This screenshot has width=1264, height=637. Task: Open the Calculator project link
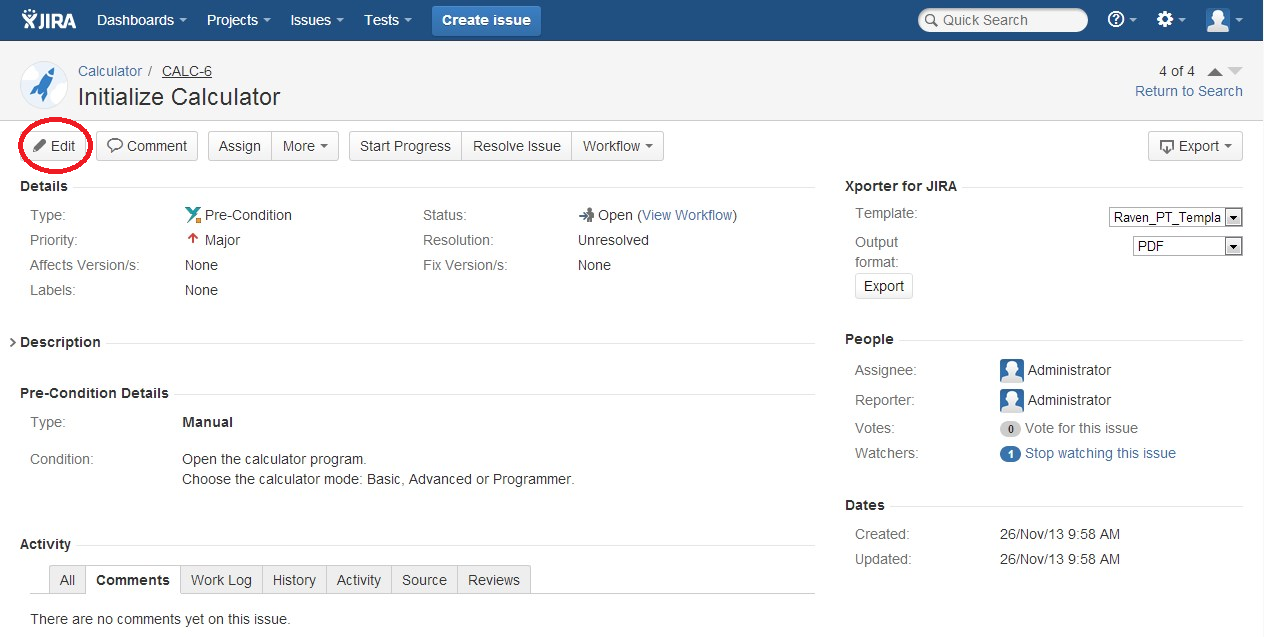click(110, 71)
